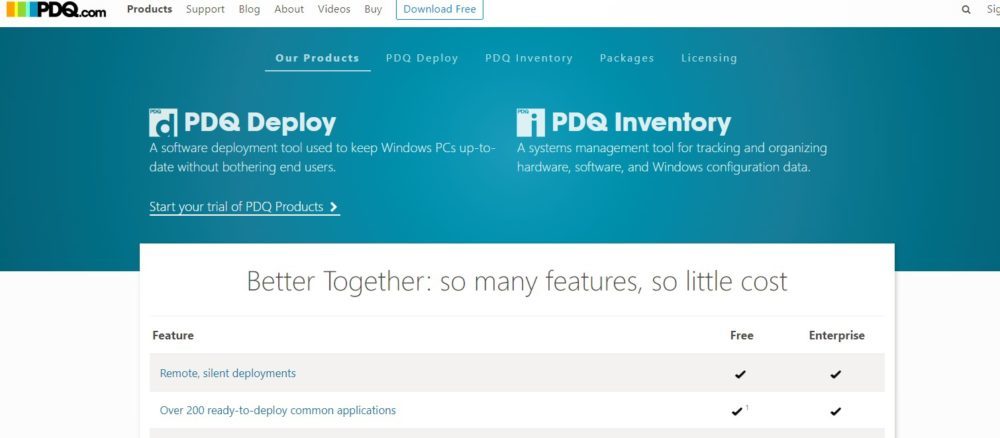The width and height of the screenshot is (1000, 438).
Task: Open the Support menu item
Action: coord(205,9)
